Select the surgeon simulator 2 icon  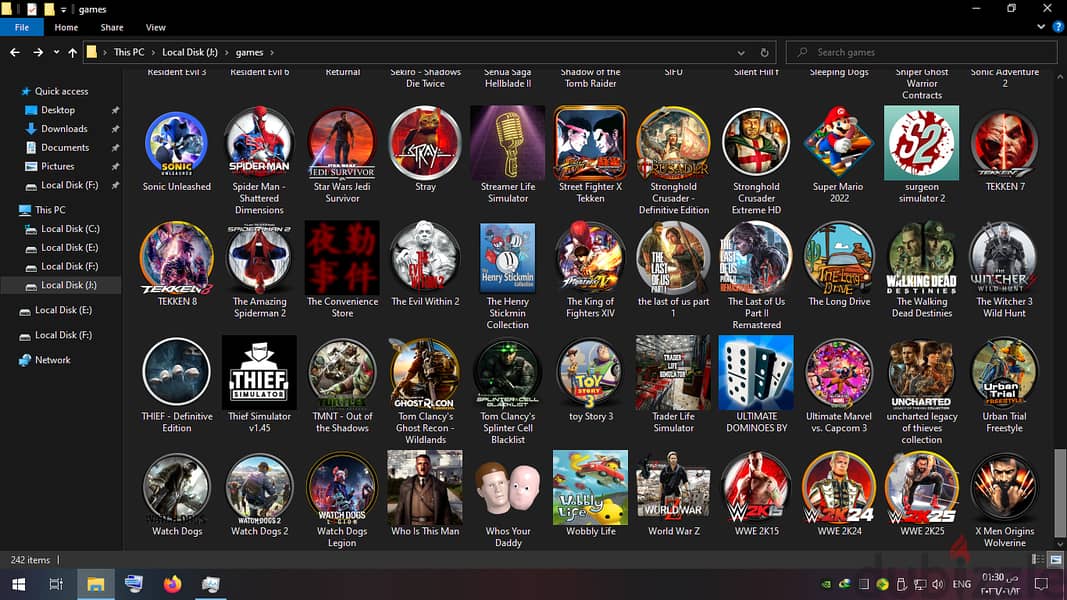[921, 143]
